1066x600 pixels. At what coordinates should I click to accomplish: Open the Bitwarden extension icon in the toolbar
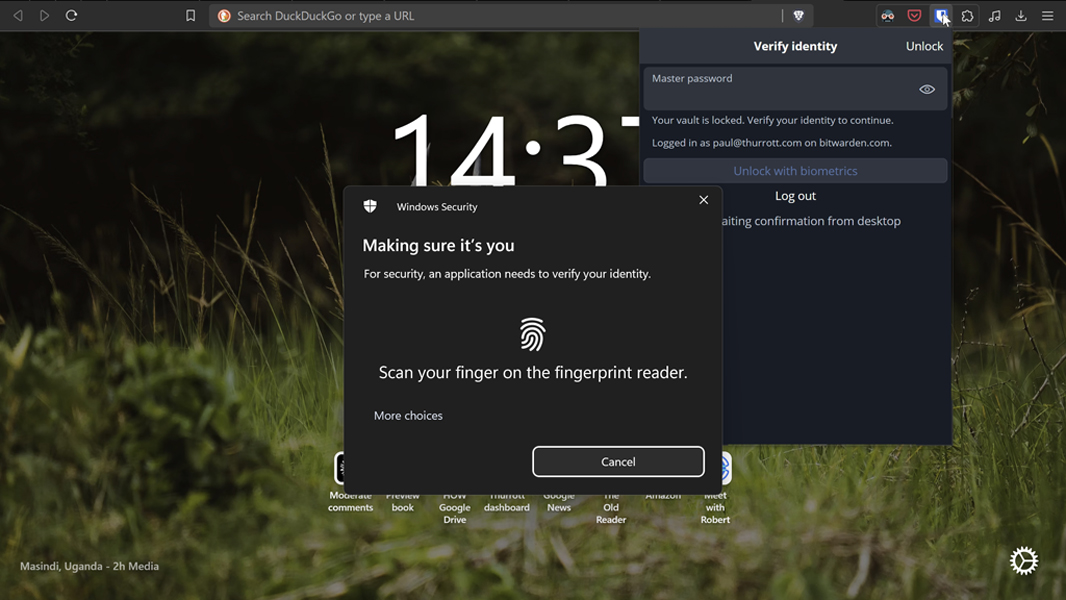coord(941,15)
